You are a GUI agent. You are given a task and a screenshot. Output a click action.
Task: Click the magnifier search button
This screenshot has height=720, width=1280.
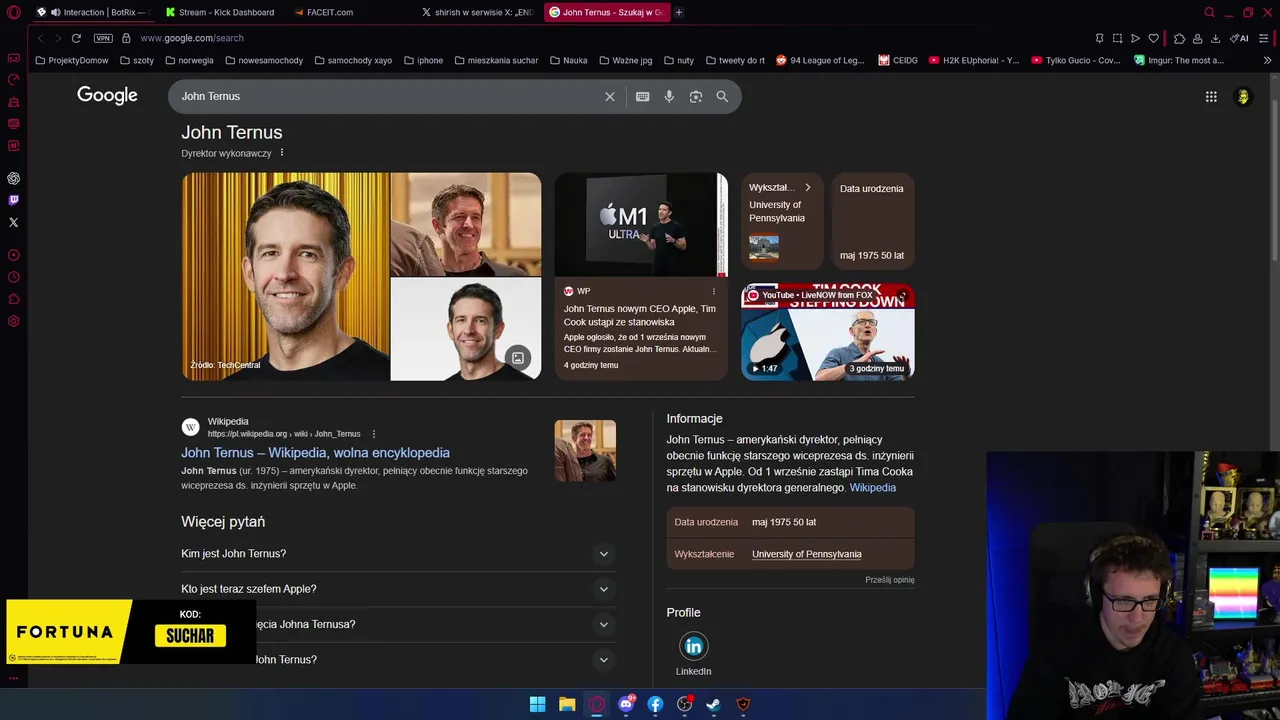[x=722, y=96]
